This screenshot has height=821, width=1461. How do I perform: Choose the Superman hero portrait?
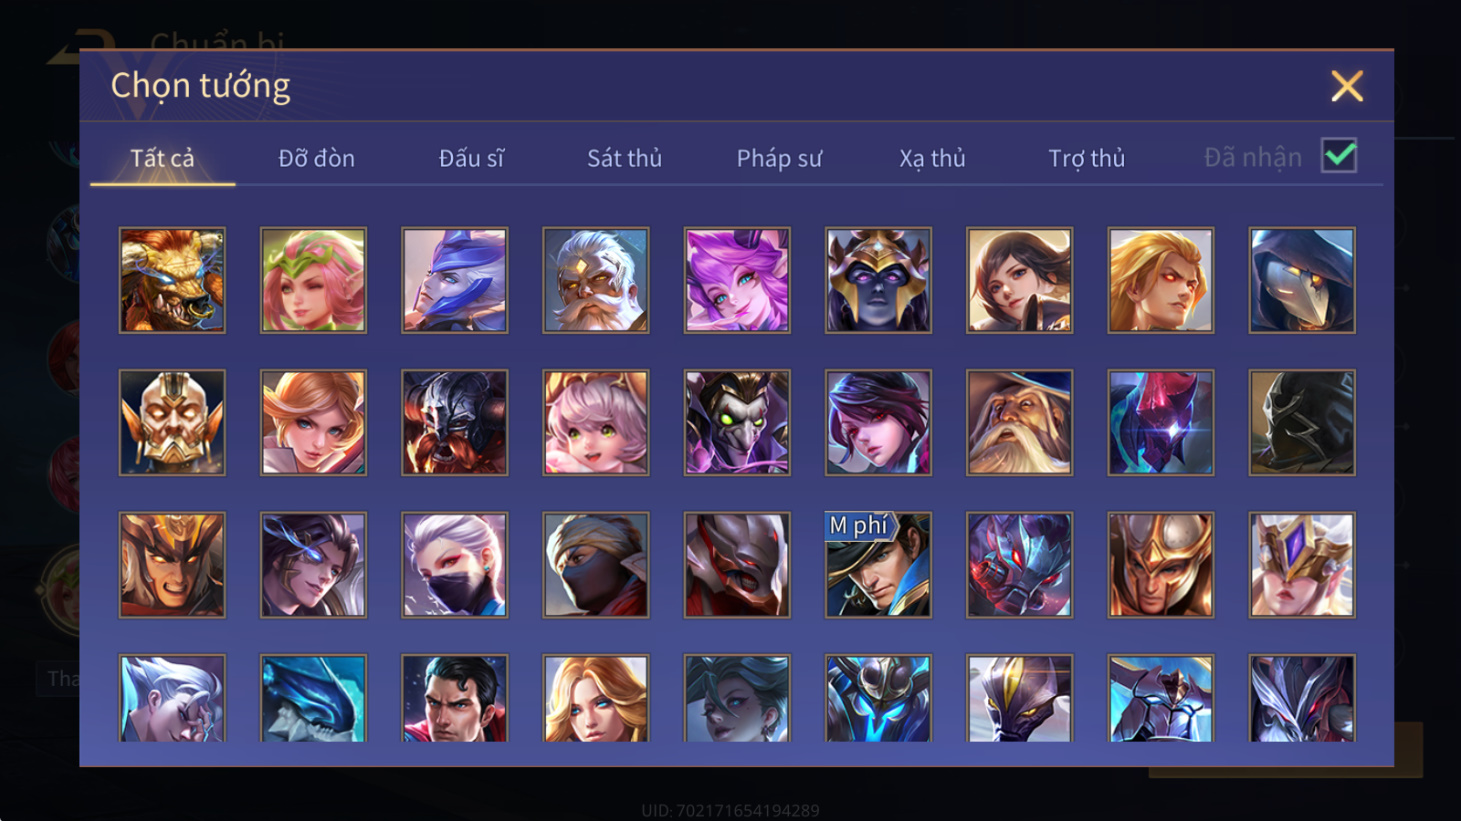(x=455, y=698)
